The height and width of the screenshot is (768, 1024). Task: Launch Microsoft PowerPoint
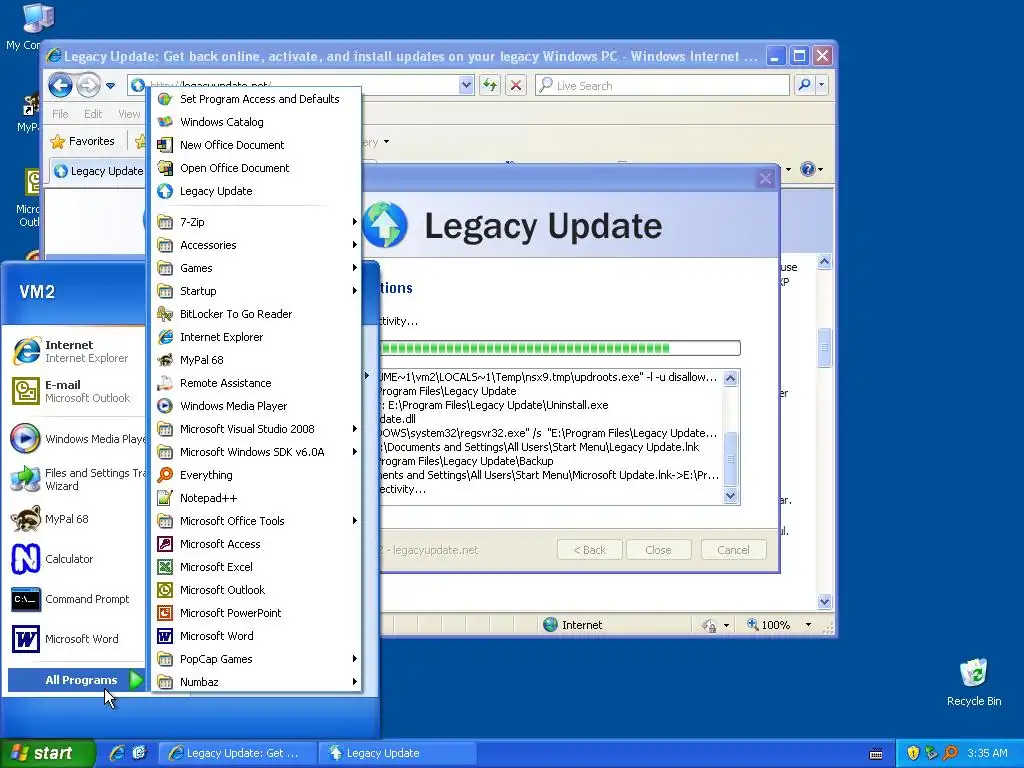(256, 613)
